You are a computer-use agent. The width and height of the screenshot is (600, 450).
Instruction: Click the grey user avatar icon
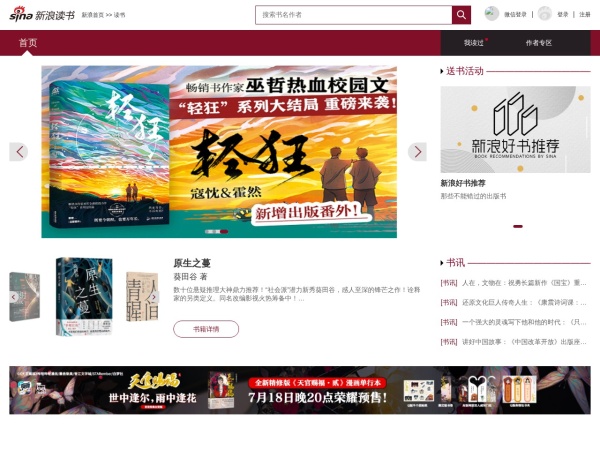click(x=544, y=14)
